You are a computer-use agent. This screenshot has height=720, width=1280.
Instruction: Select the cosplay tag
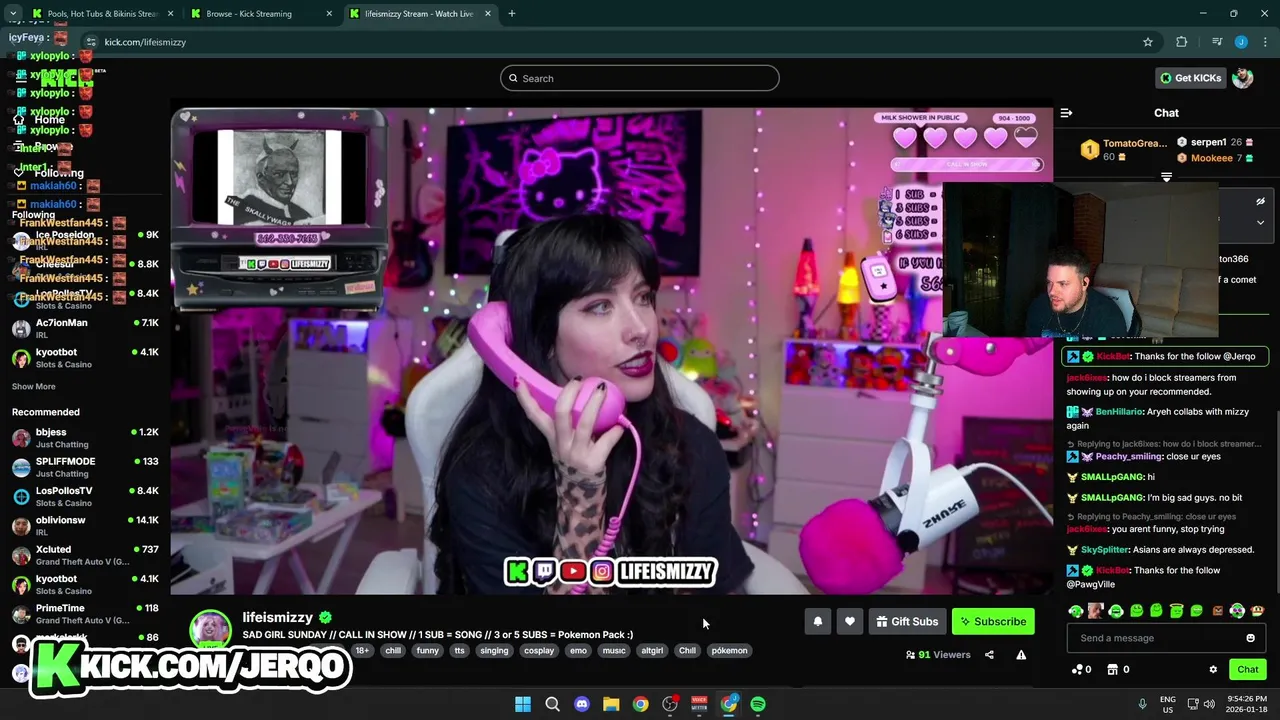click(539, 651)
